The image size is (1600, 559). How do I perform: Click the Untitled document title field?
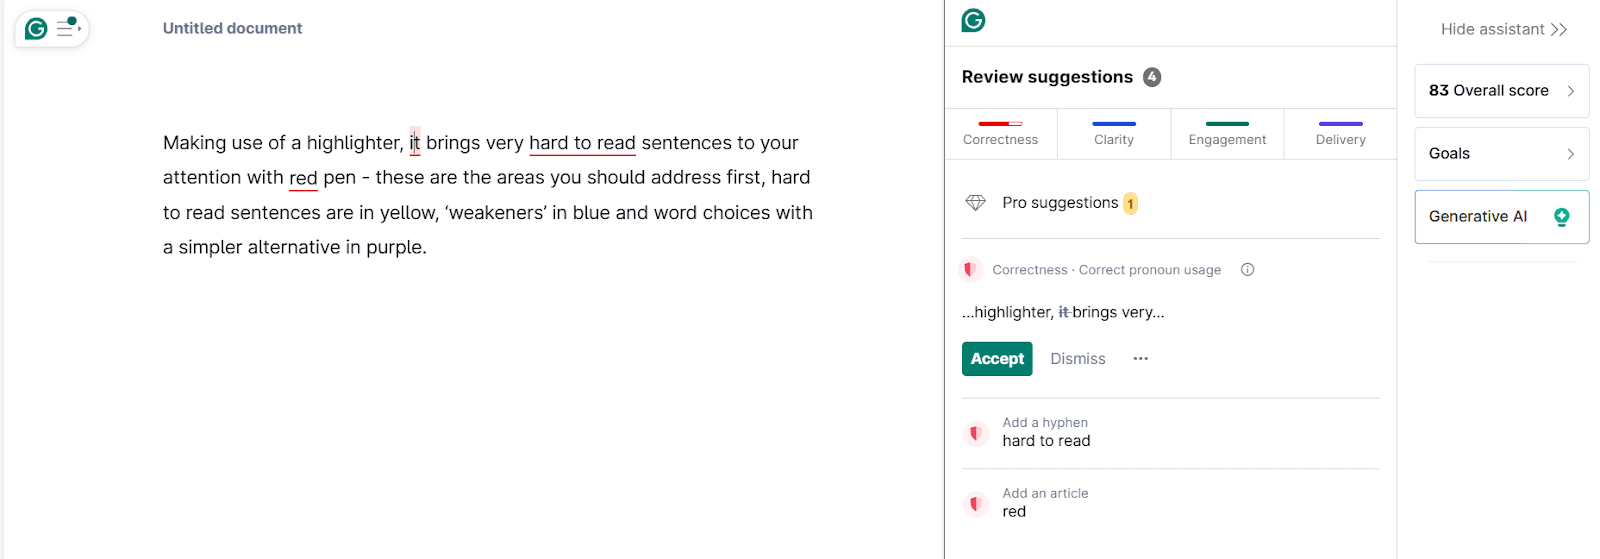tap(233, 29)
